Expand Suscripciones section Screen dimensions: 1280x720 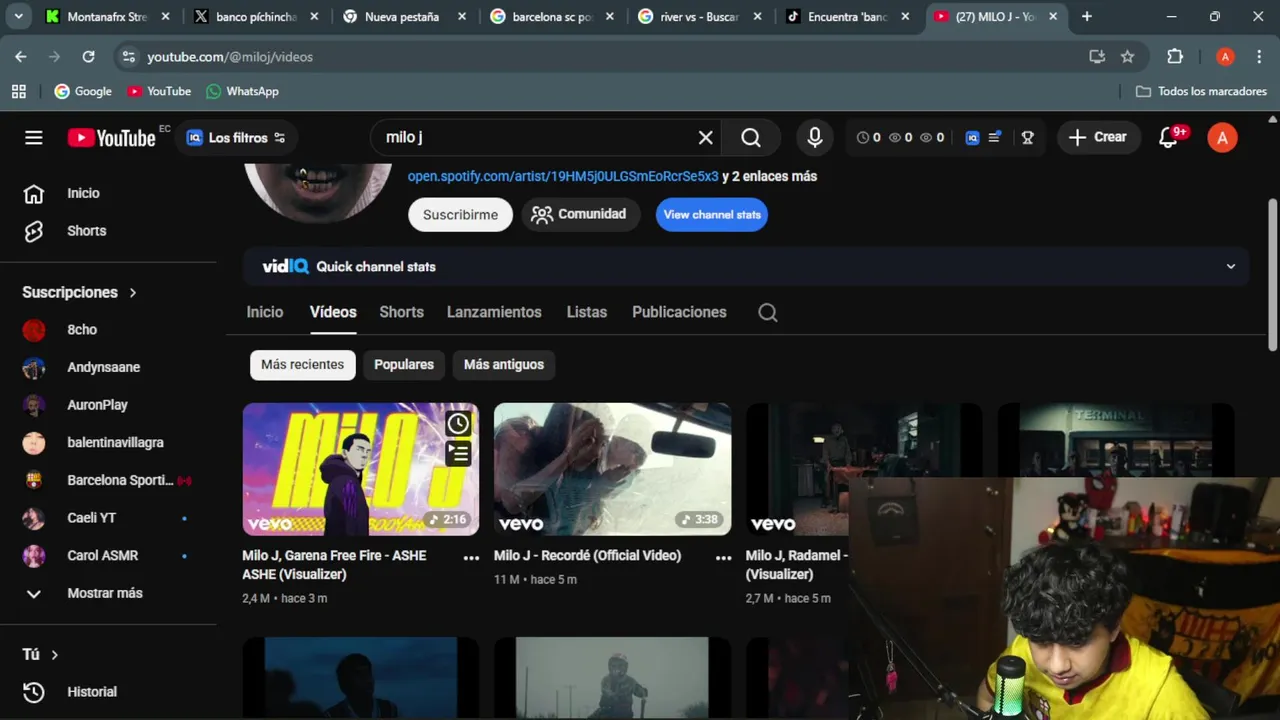coord(80,293)
